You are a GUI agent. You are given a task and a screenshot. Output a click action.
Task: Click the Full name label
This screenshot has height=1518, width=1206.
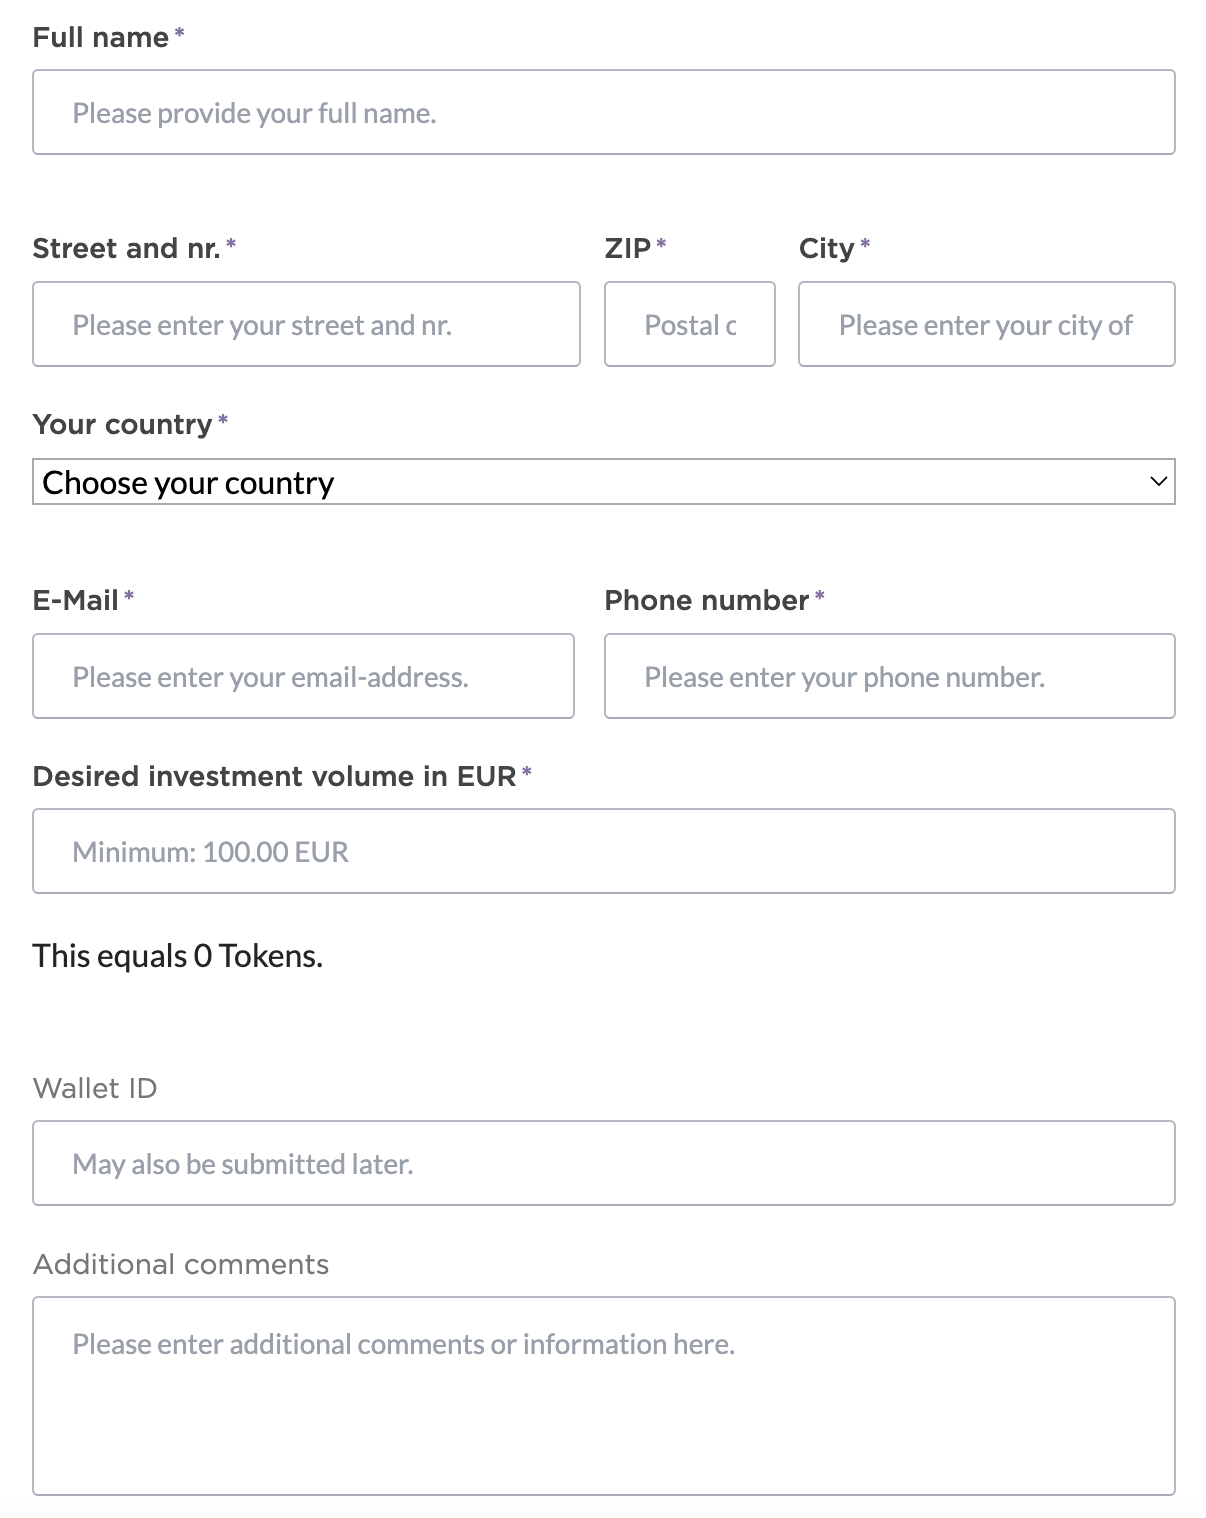[100, 38]
